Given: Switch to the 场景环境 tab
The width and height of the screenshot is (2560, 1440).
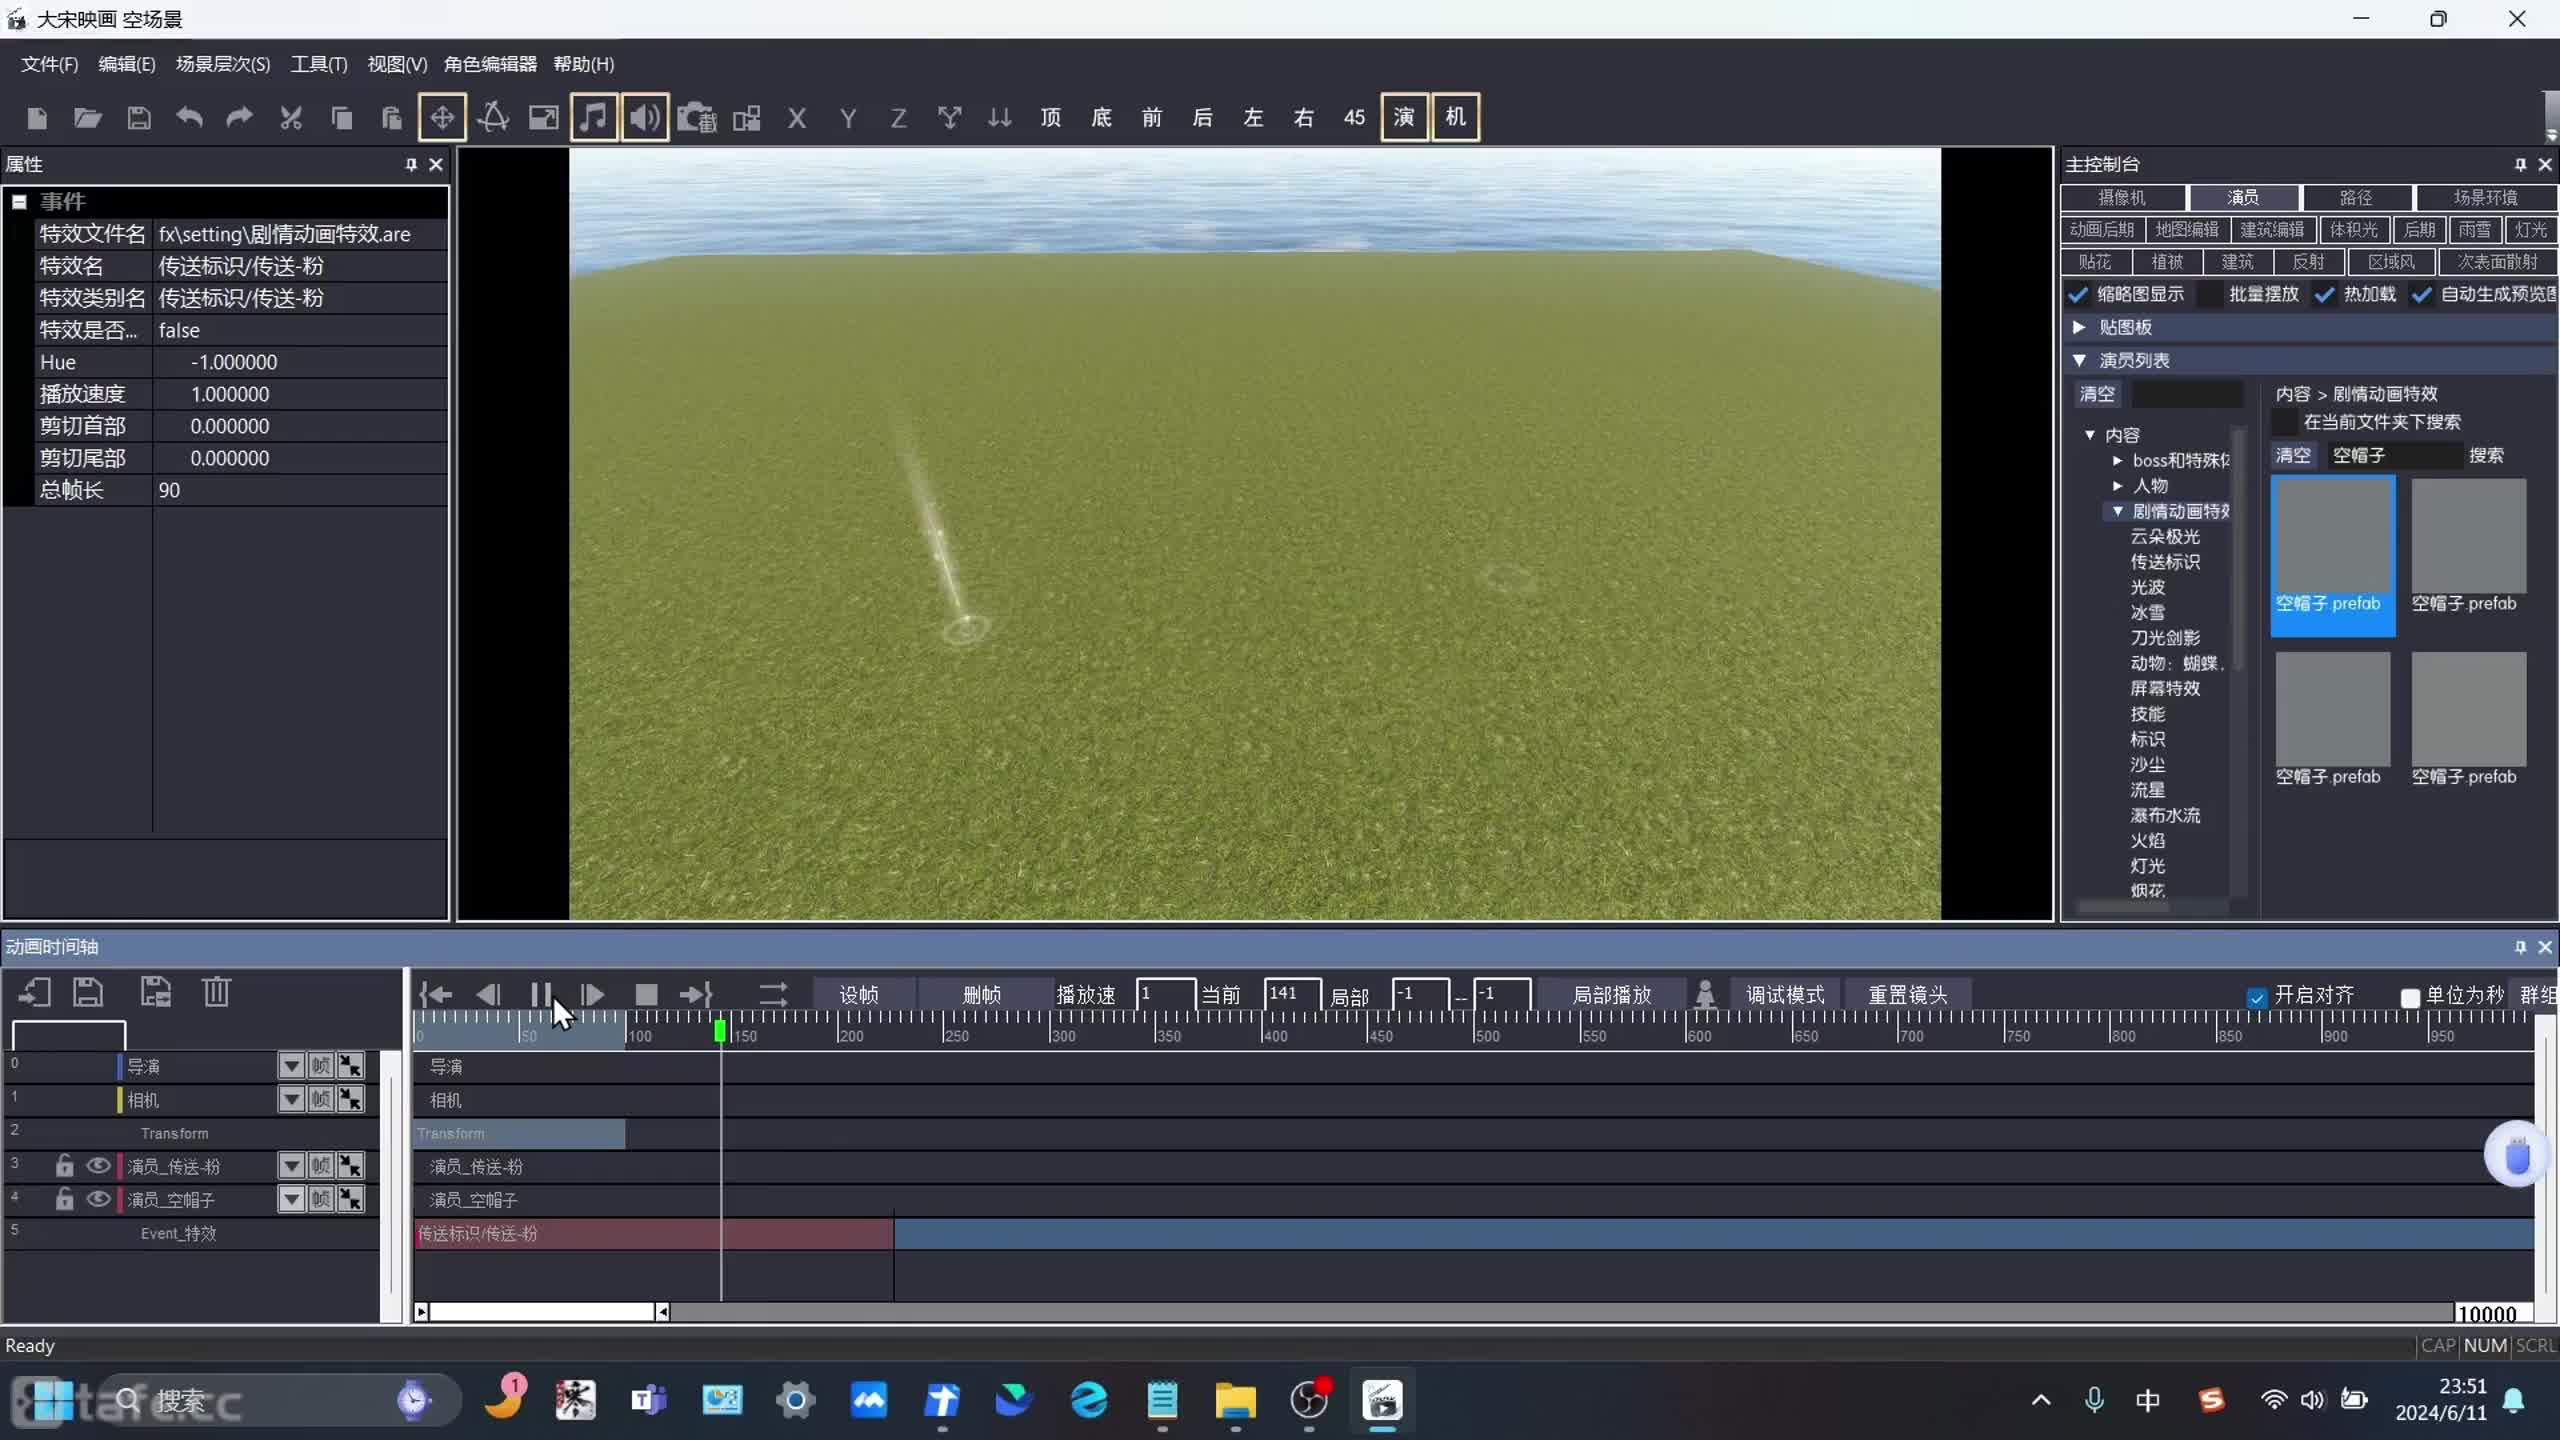Looking at the screenshot, I should [x=2485, y=198].
